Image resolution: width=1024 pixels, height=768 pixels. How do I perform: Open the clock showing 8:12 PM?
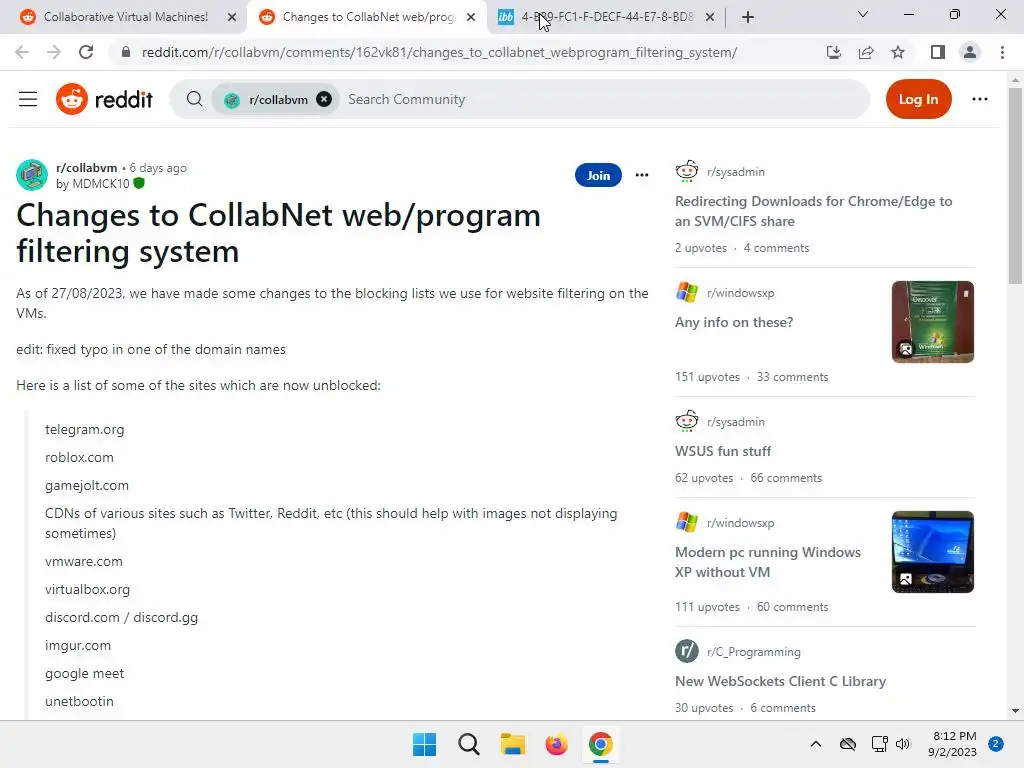953,744
